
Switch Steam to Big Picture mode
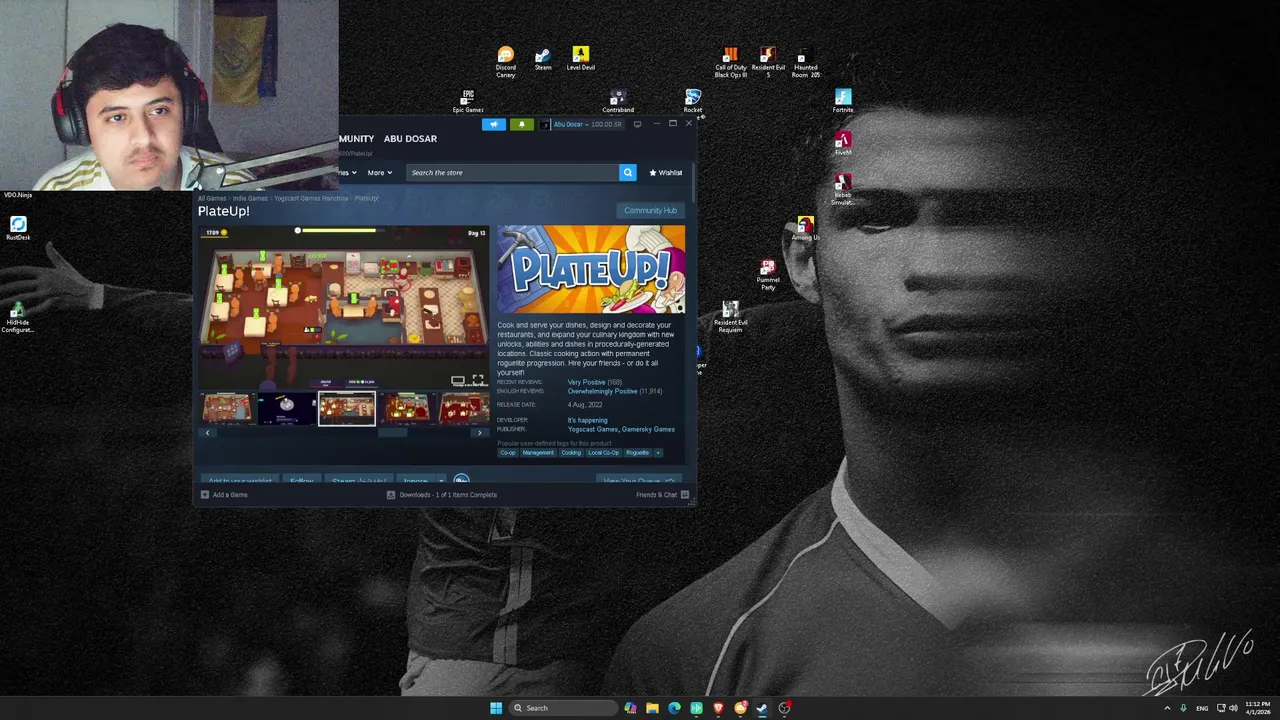[x=637, y=124]
